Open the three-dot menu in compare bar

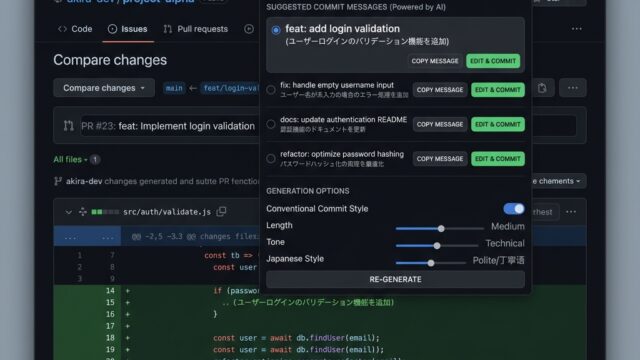(x=573, y=88)
